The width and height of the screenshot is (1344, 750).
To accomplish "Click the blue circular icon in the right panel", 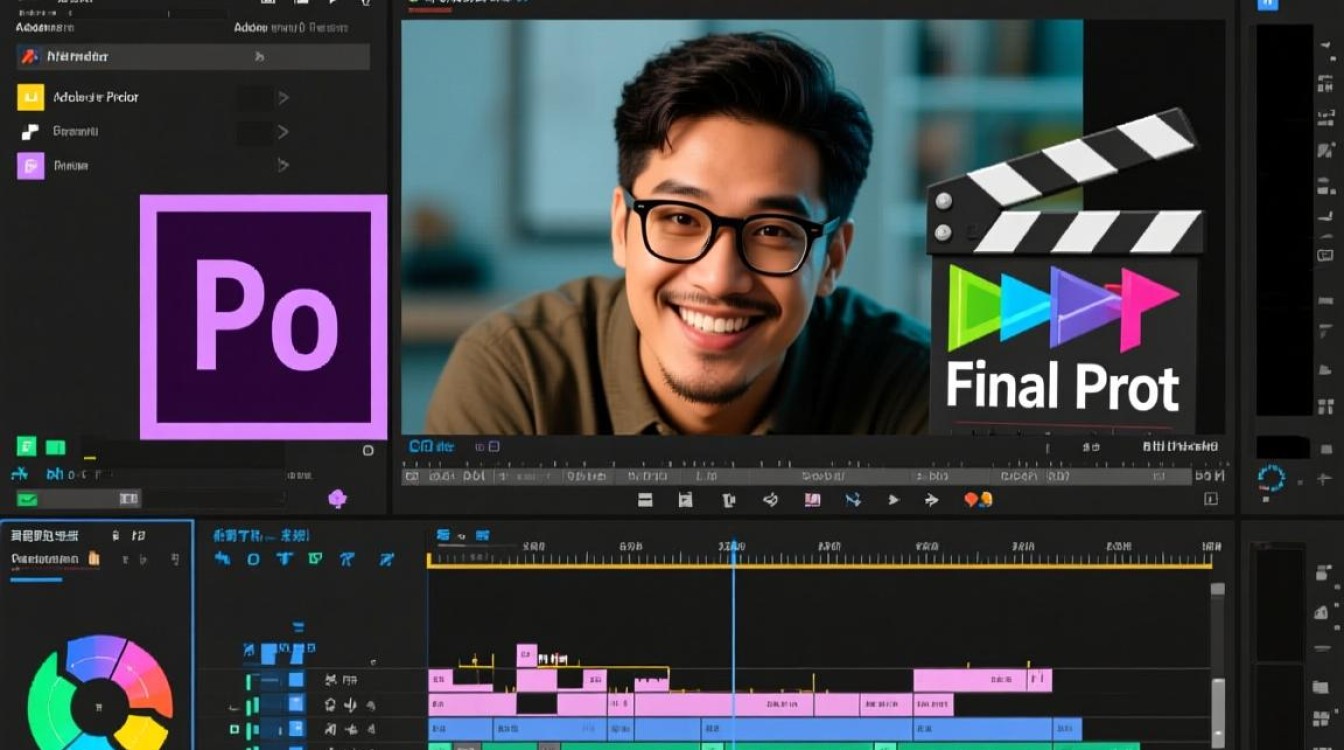I will [x=1272, y=478].
